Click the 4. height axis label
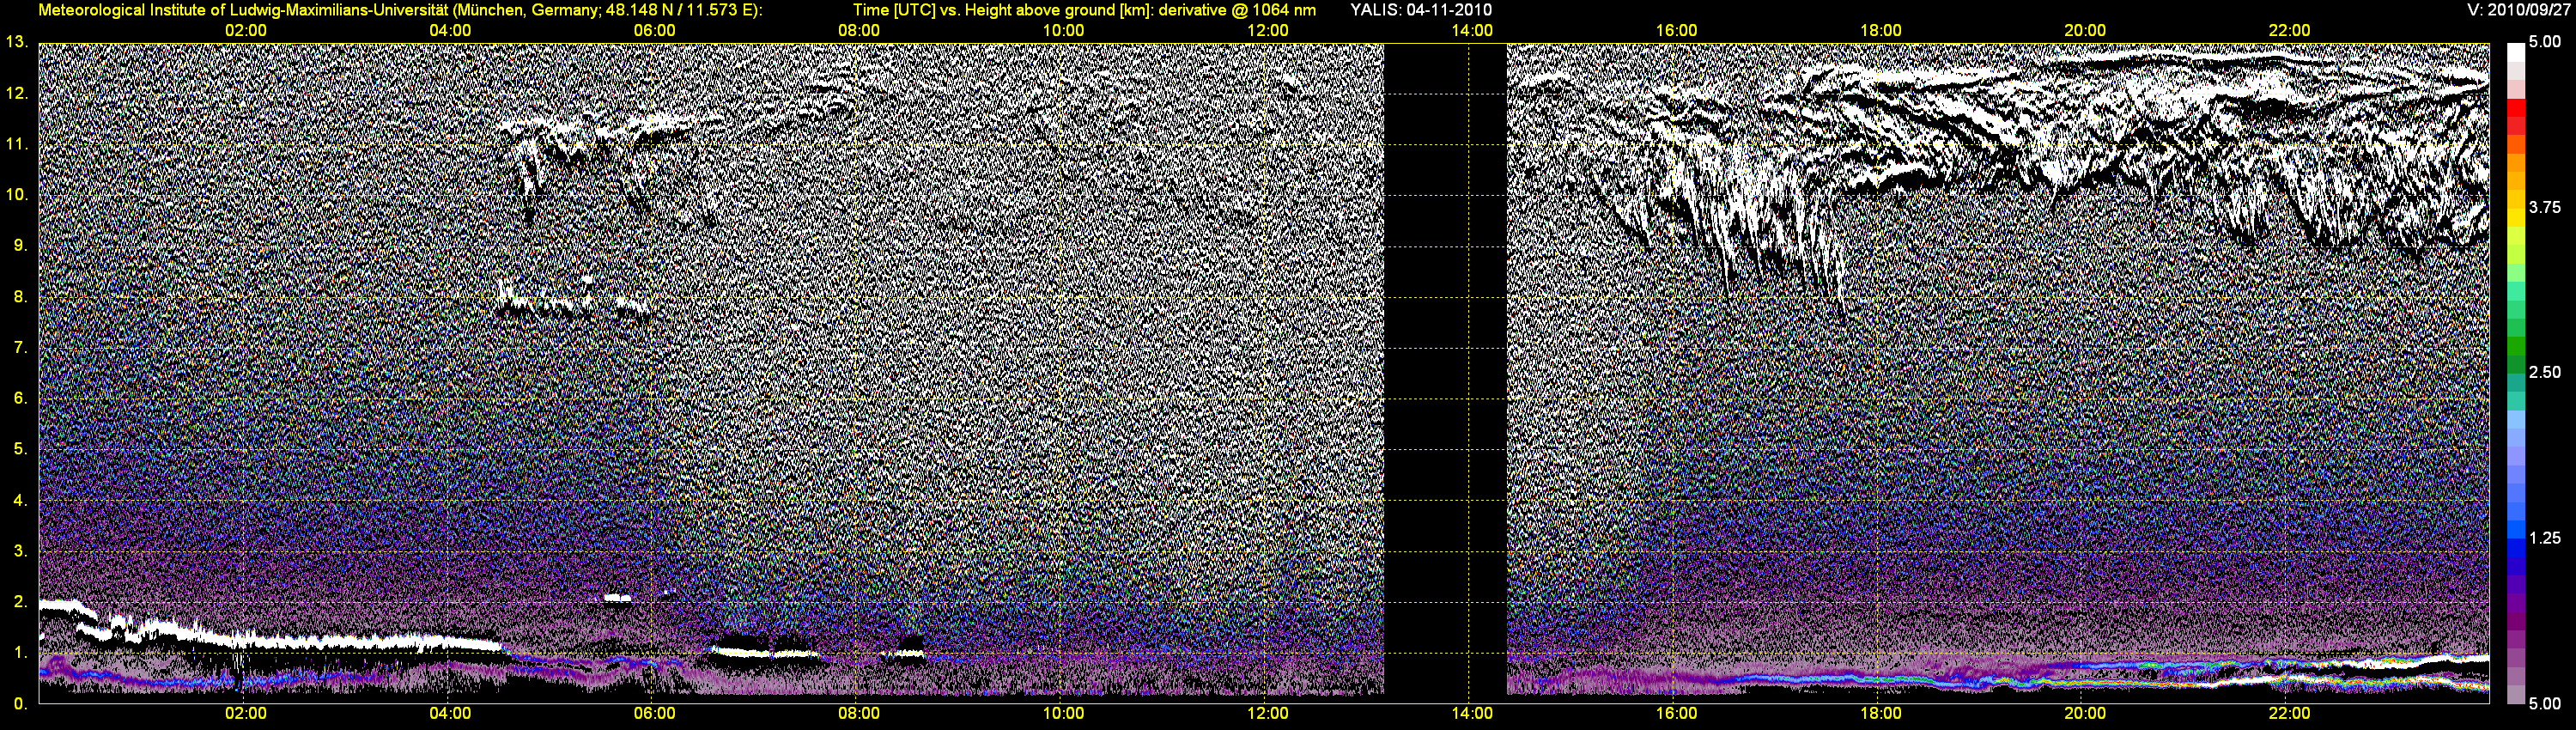This screenshot has height=730, width=2576. coord(20,500)
